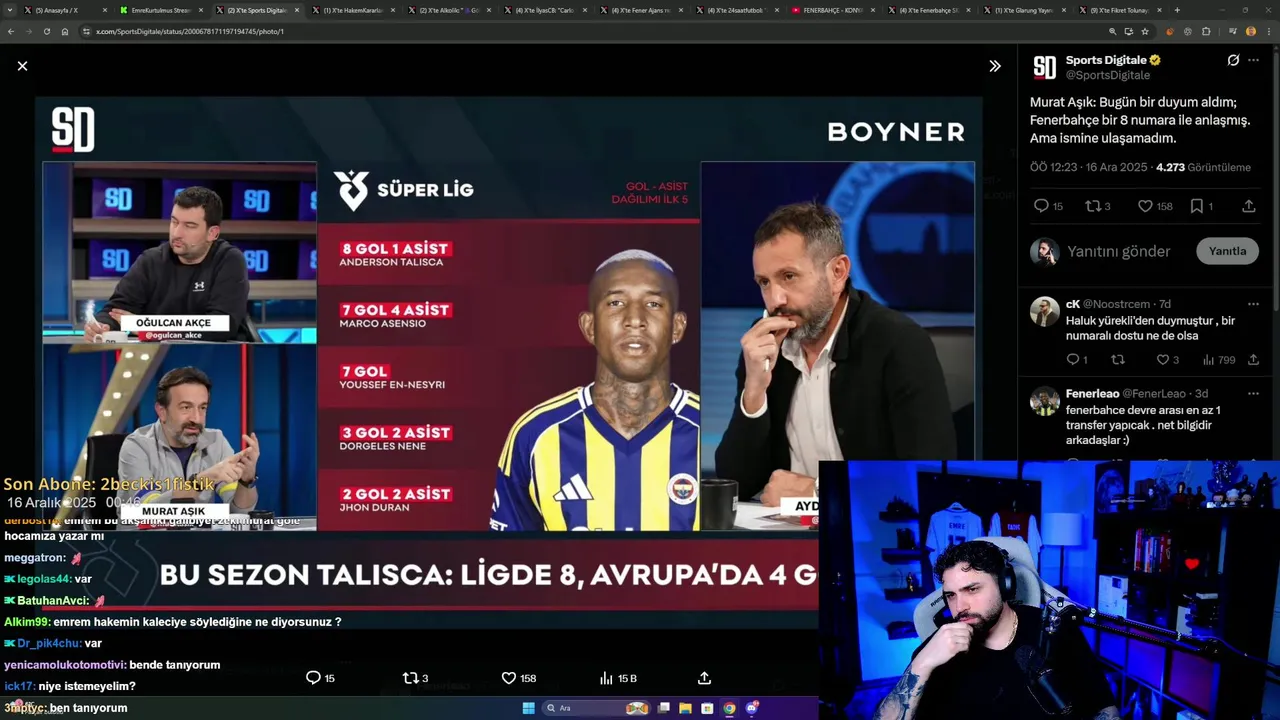Reply icon with 15 in side panel
This screenshot has width=1280, height=720.
(1048, 206)
